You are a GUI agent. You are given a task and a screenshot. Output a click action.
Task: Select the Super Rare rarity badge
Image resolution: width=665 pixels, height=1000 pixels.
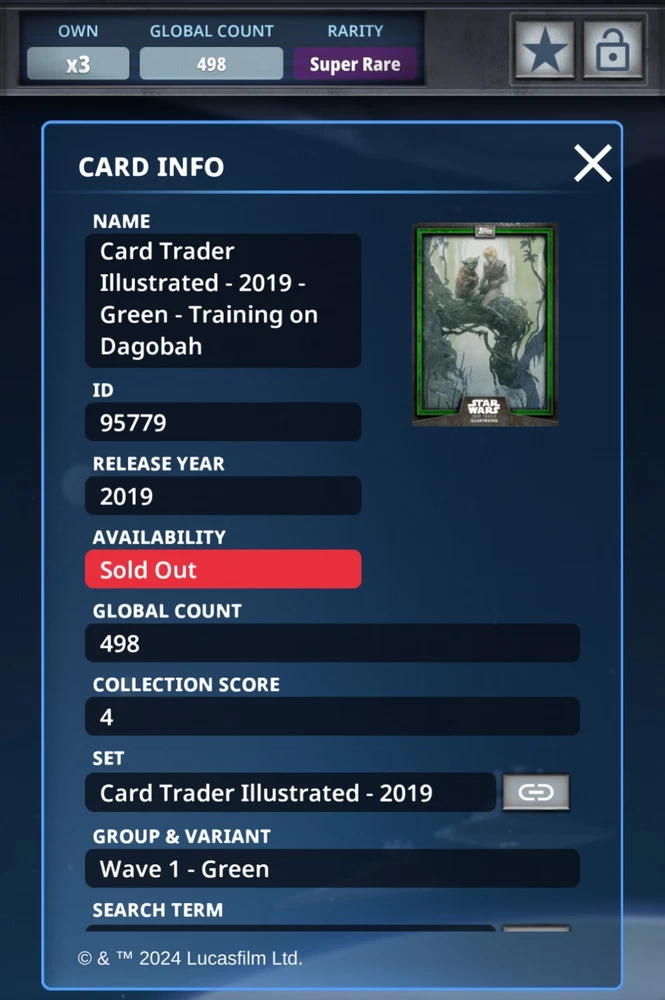pyautogui.click(x=355, y=64)
